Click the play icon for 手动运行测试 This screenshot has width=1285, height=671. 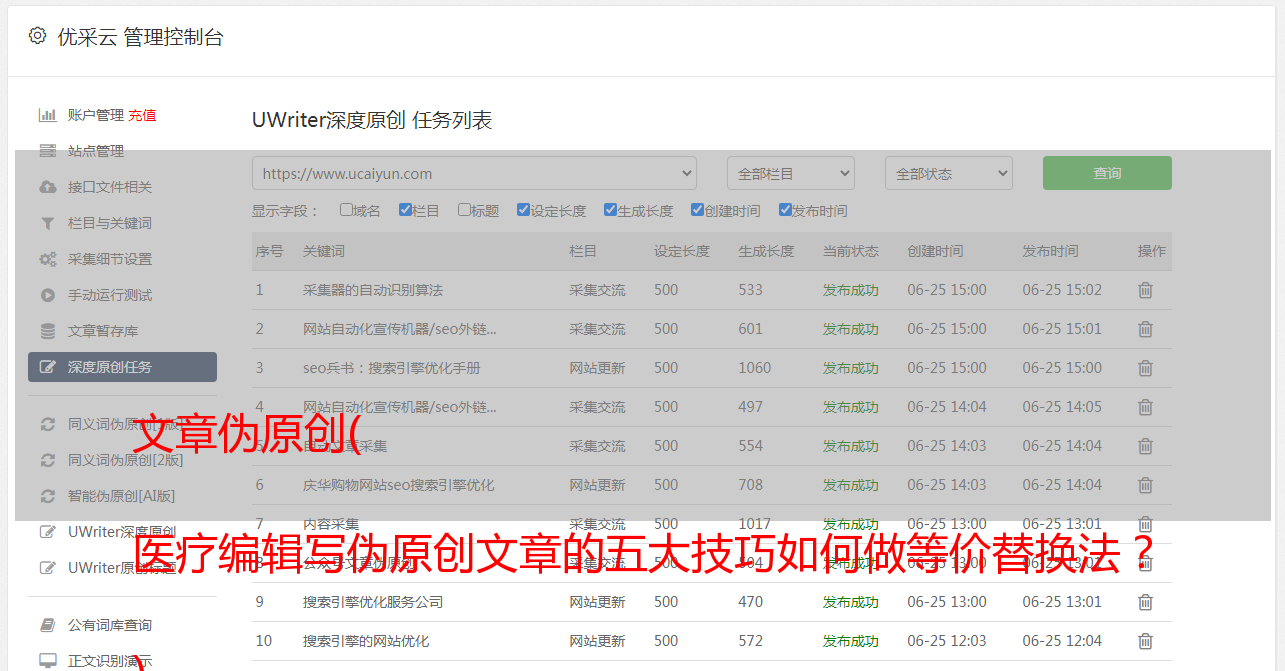[47, 295]
